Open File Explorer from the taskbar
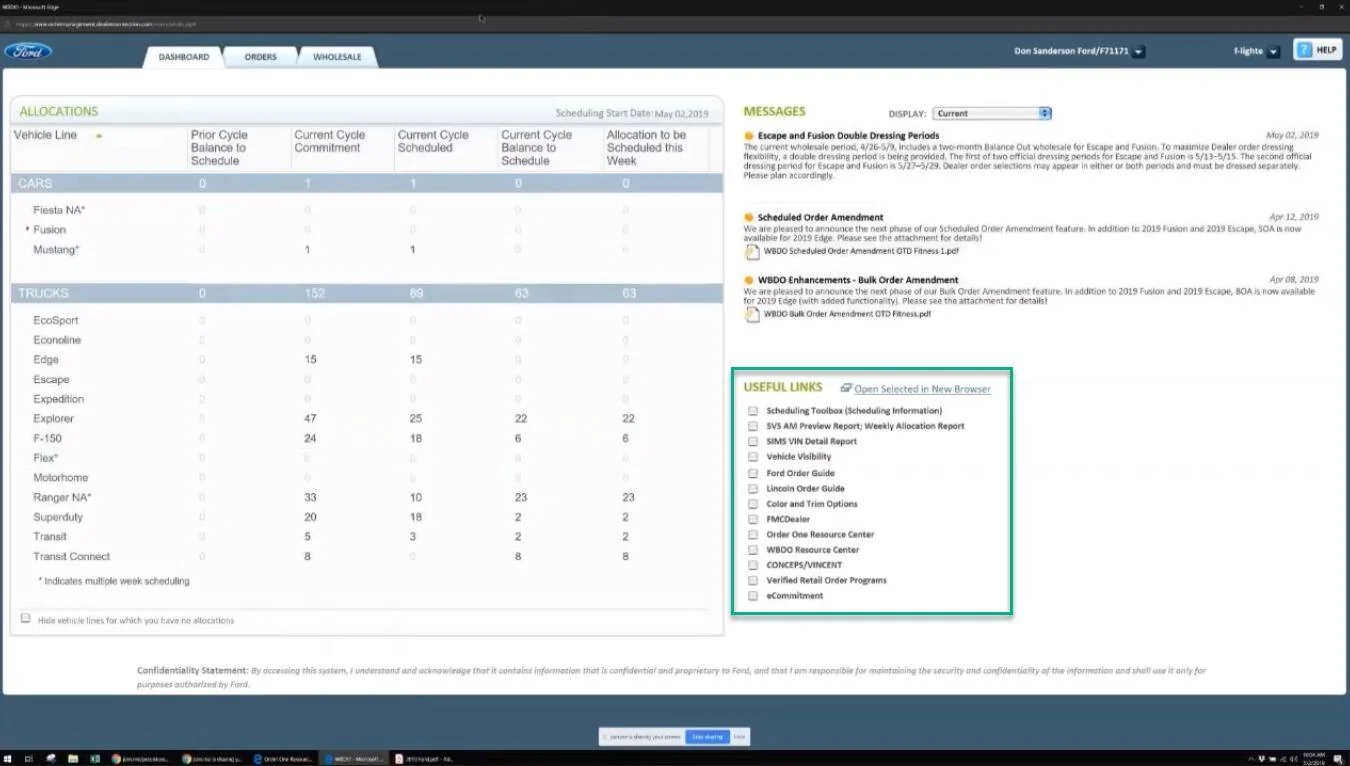Screen dimensions: 1350x766 coord(73,758)
